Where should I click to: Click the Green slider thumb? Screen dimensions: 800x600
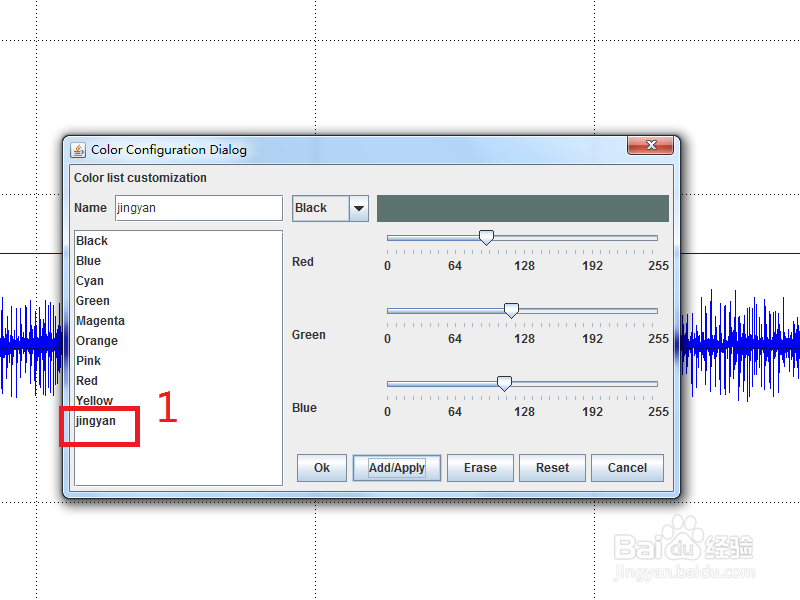coord(511,310)
